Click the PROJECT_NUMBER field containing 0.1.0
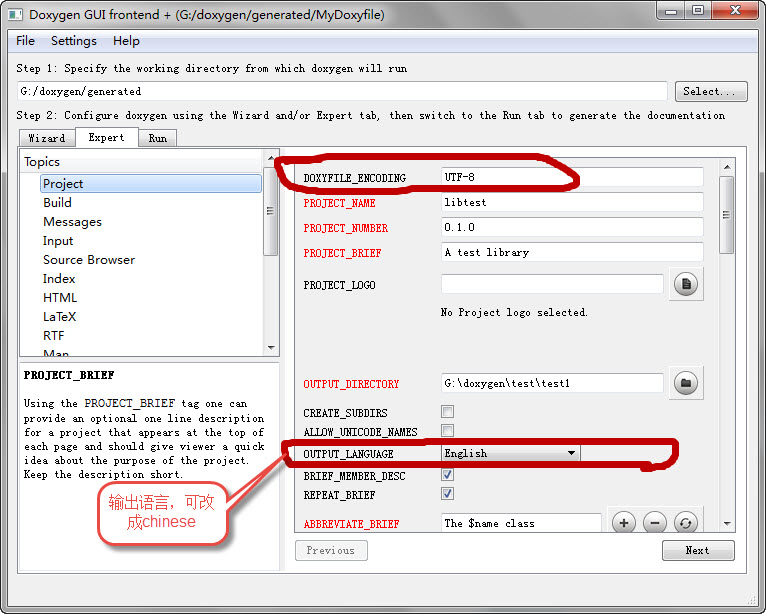This screenshot has width=766, height=614. click(572, 227)
